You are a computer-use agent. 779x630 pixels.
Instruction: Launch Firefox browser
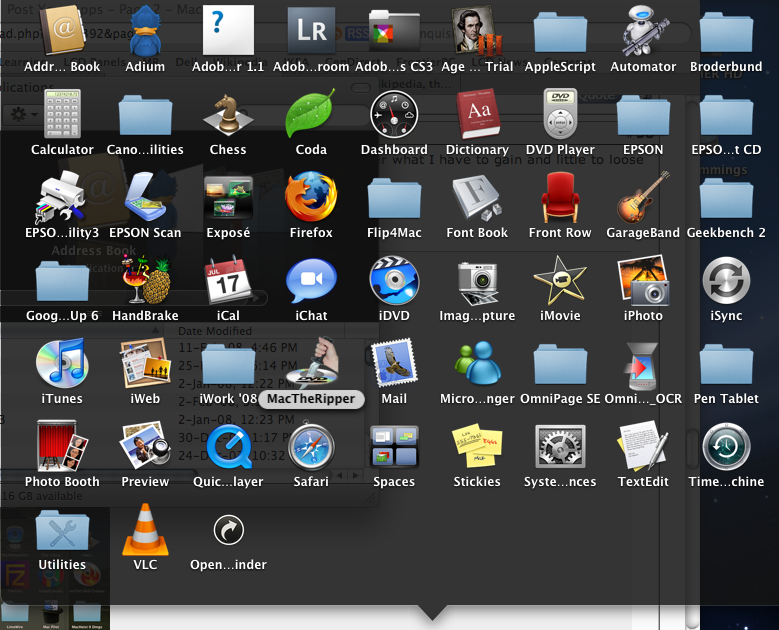(x=311, y=197)
